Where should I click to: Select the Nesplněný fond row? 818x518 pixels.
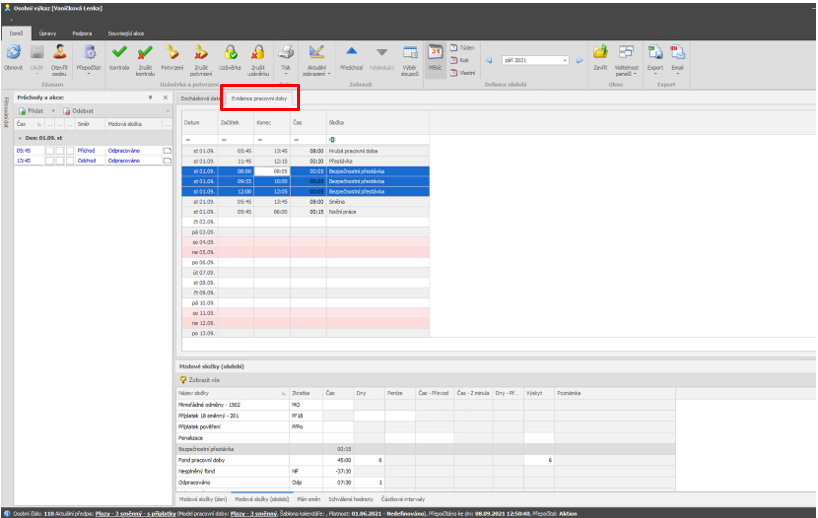point(426,472)
